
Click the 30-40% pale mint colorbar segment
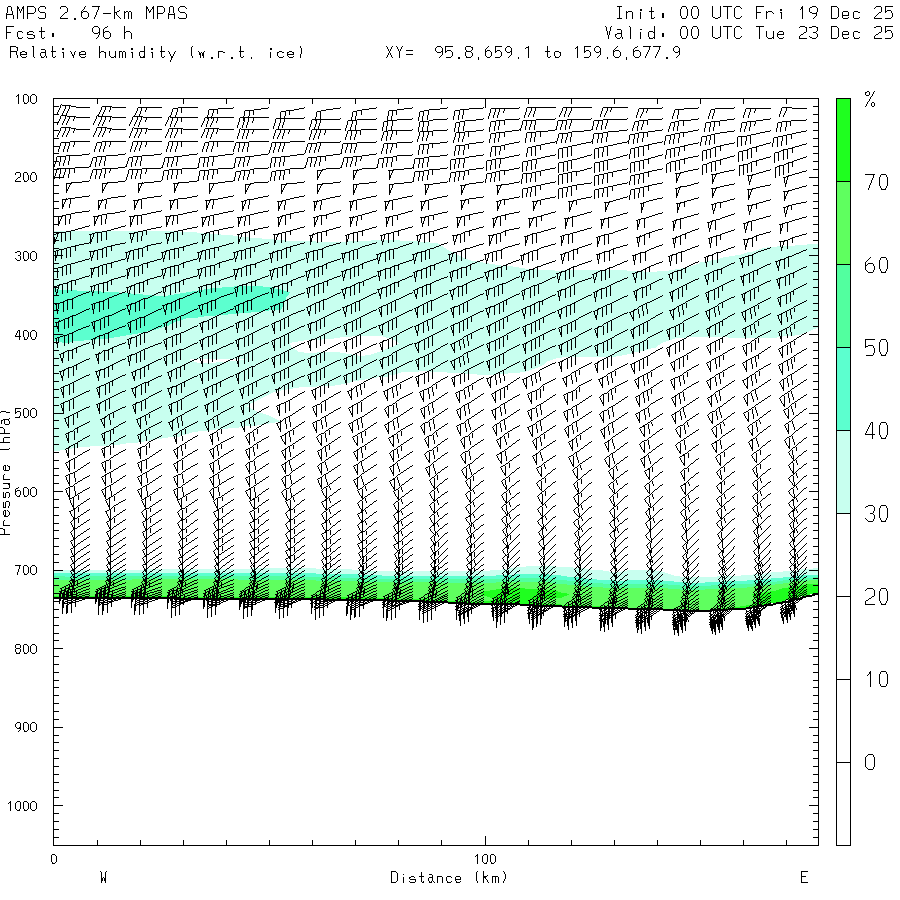[843, 472]
